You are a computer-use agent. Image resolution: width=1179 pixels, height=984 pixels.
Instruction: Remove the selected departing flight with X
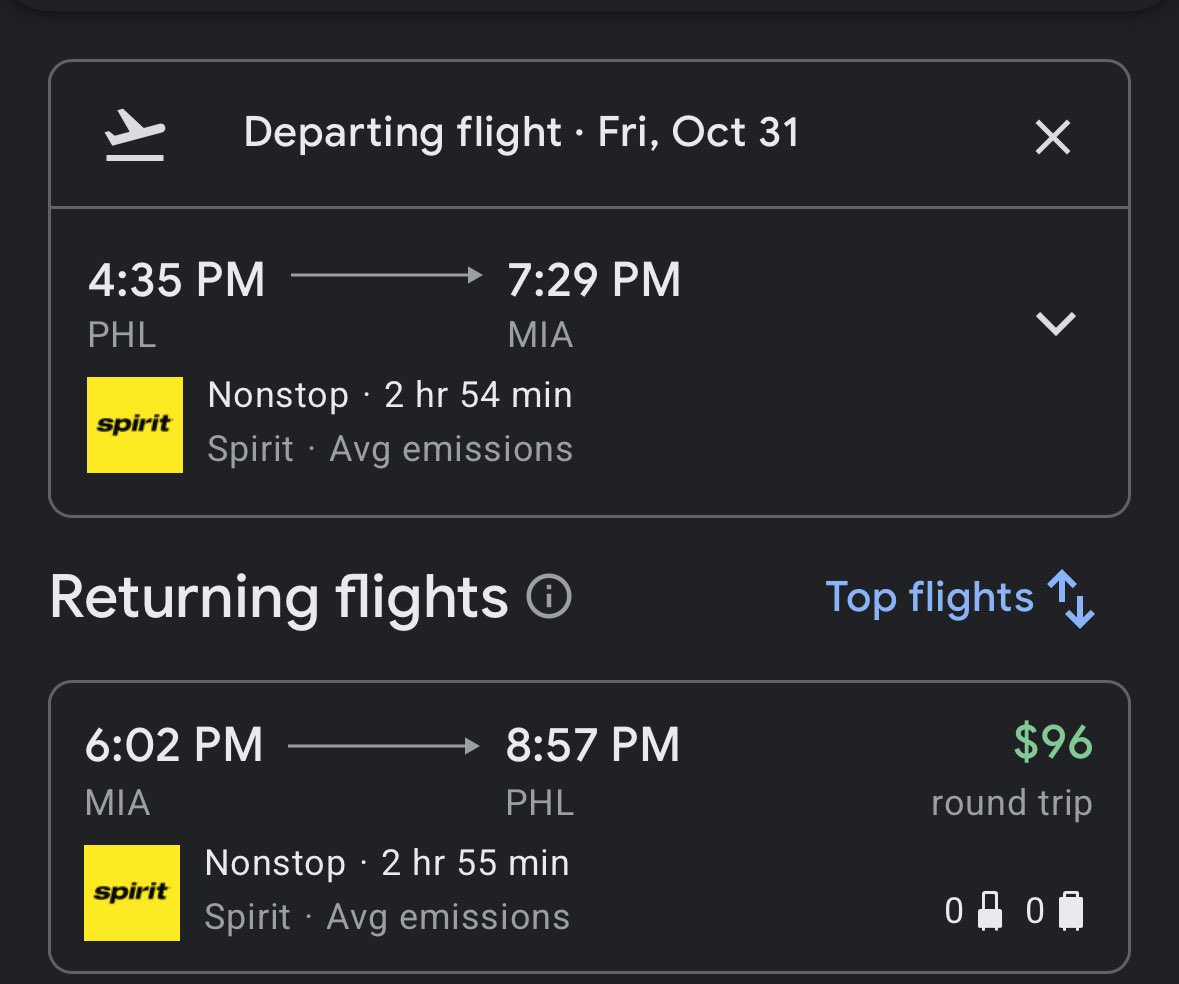pyautogui.click(x=1053, y=138)
